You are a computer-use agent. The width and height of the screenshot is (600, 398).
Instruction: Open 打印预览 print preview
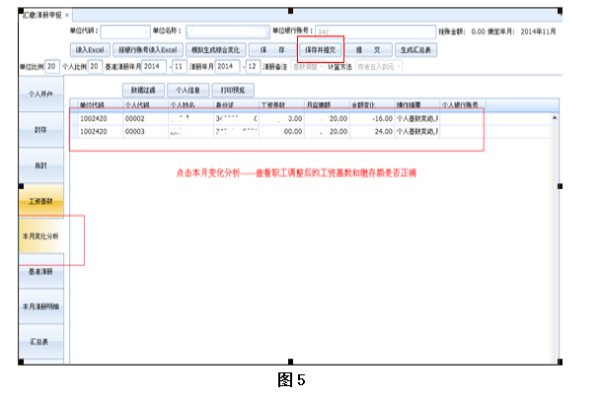(233, 90)
